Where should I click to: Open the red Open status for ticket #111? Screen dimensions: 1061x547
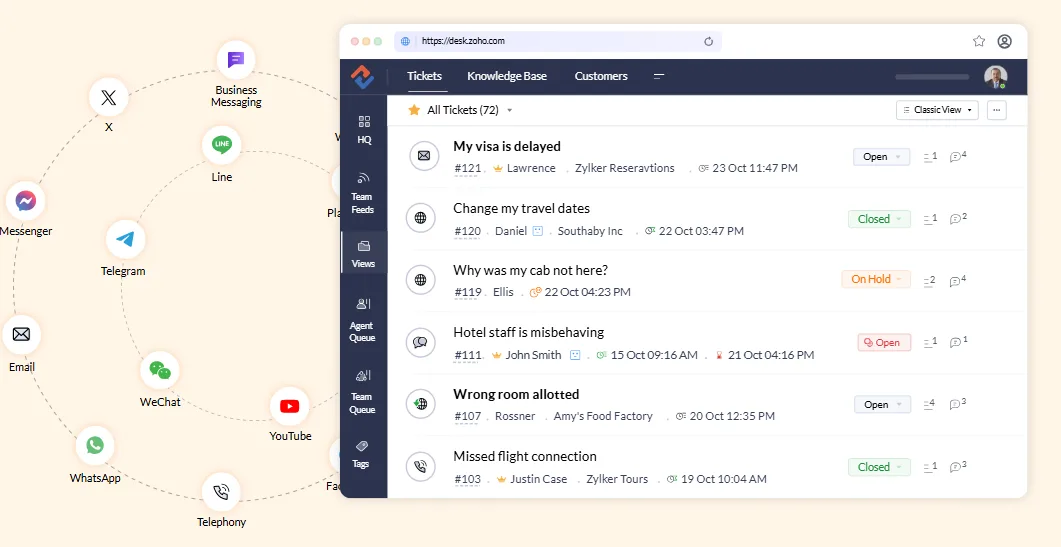884,343
